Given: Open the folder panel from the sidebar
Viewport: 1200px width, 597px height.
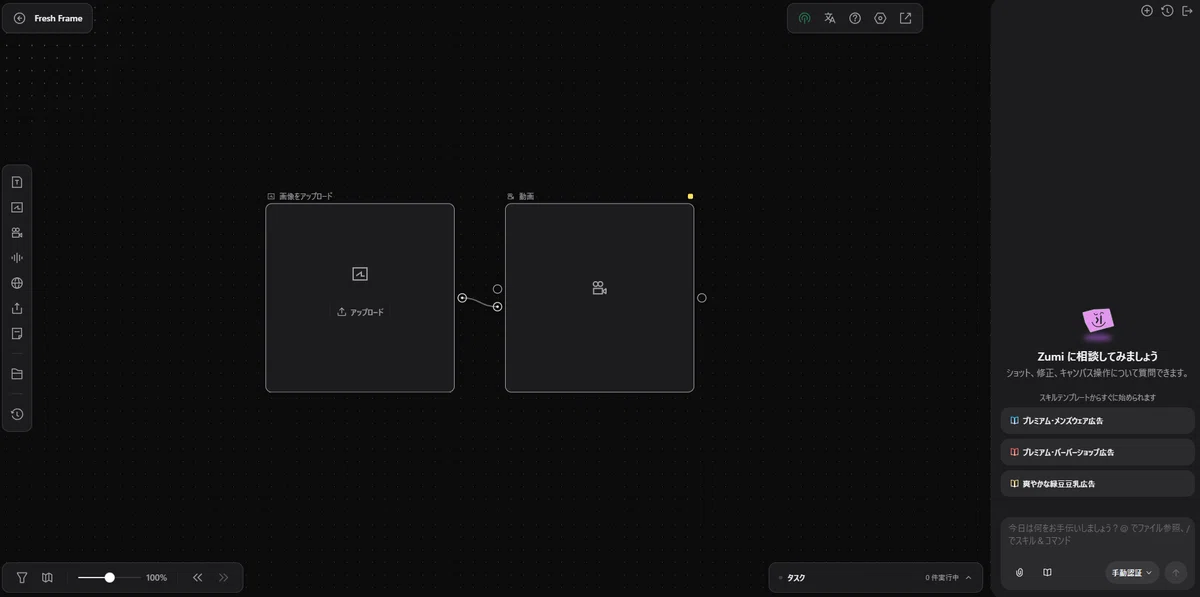Looking at the screenshot, I should 17,374.
